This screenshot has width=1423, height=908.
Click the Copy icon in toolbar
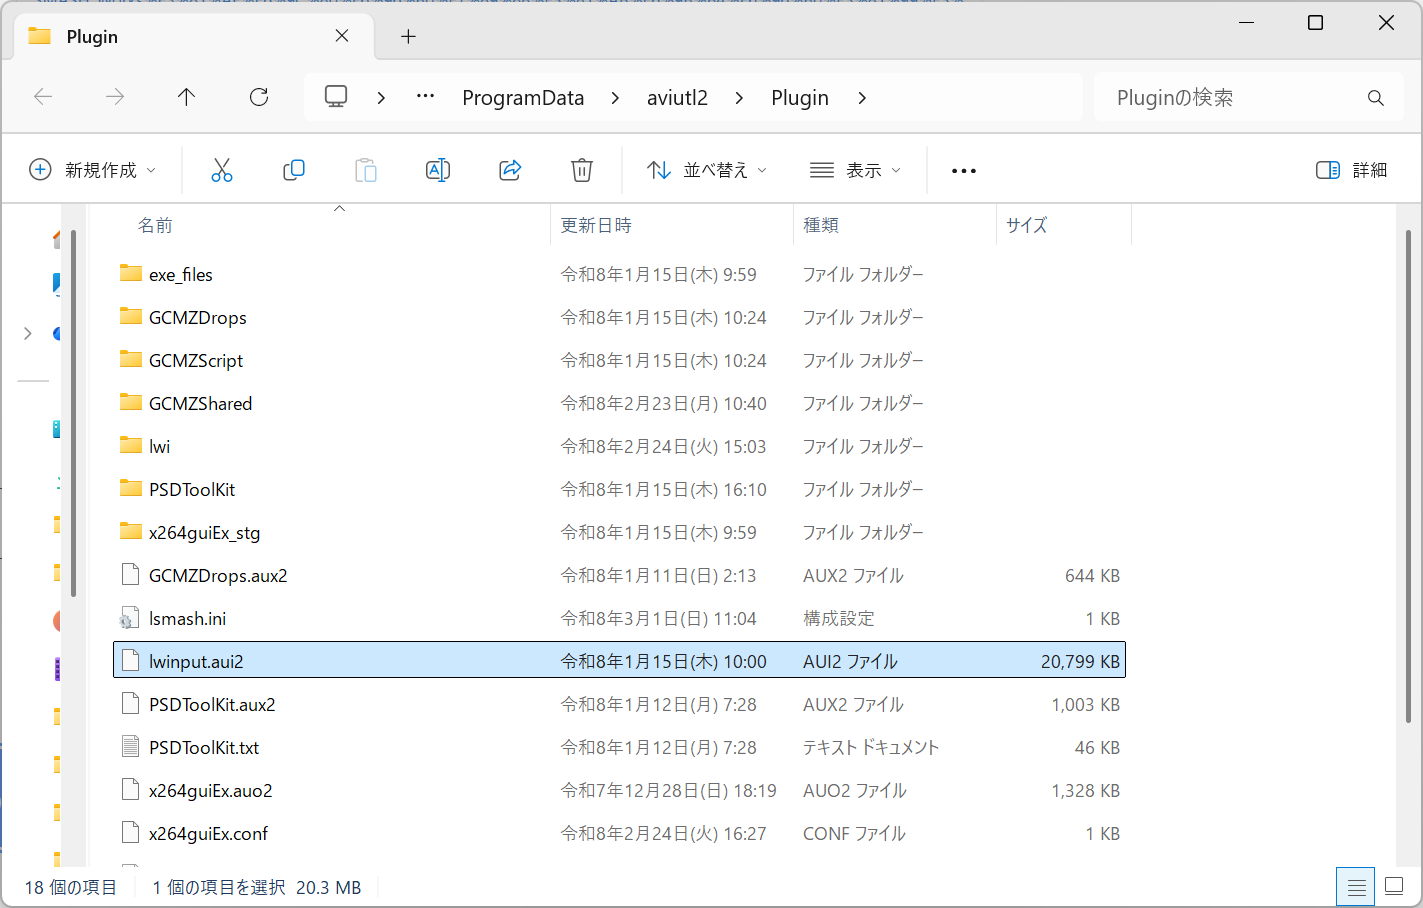pyautogui.click(x=294, y=171)
